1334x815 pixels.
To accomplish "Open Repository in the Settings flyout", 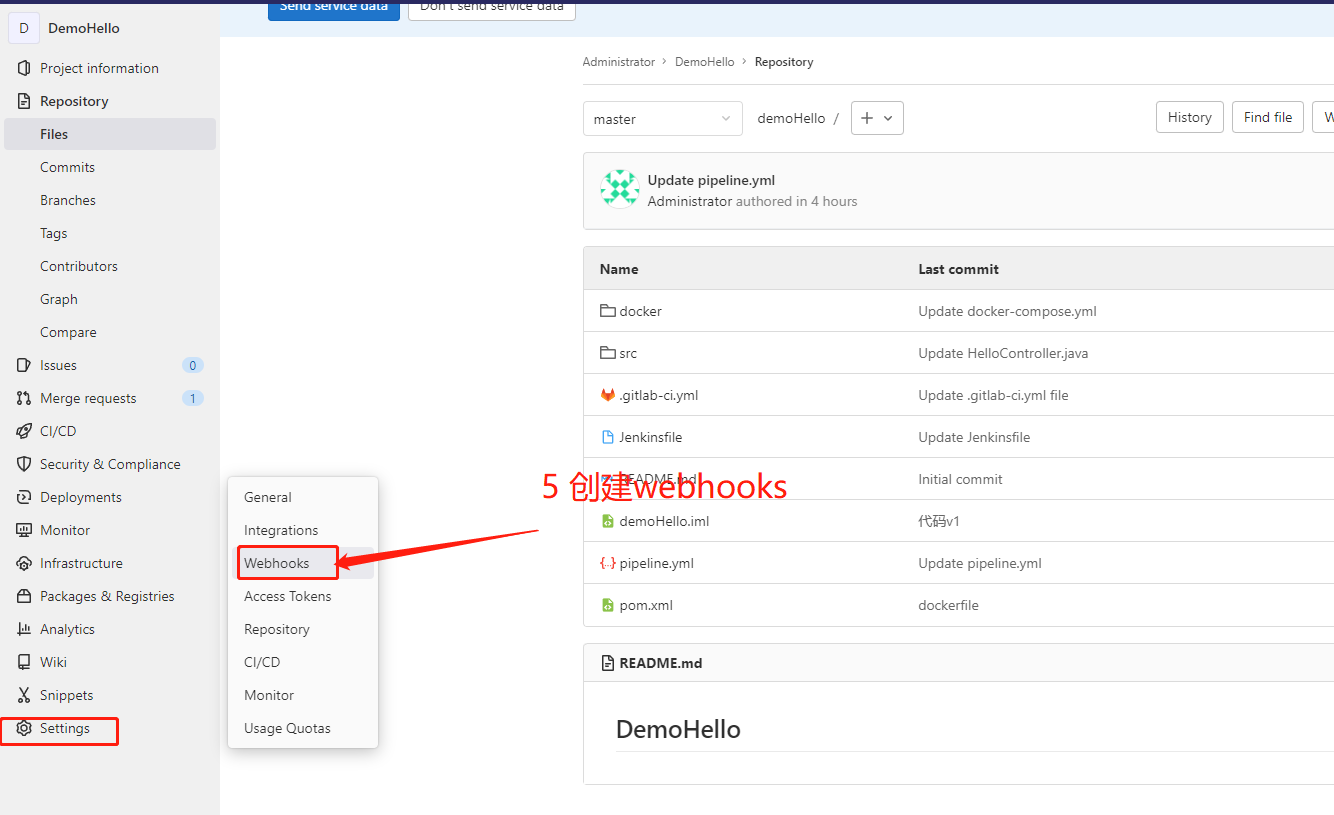I will pyautogui.click(x=277, y=629).
